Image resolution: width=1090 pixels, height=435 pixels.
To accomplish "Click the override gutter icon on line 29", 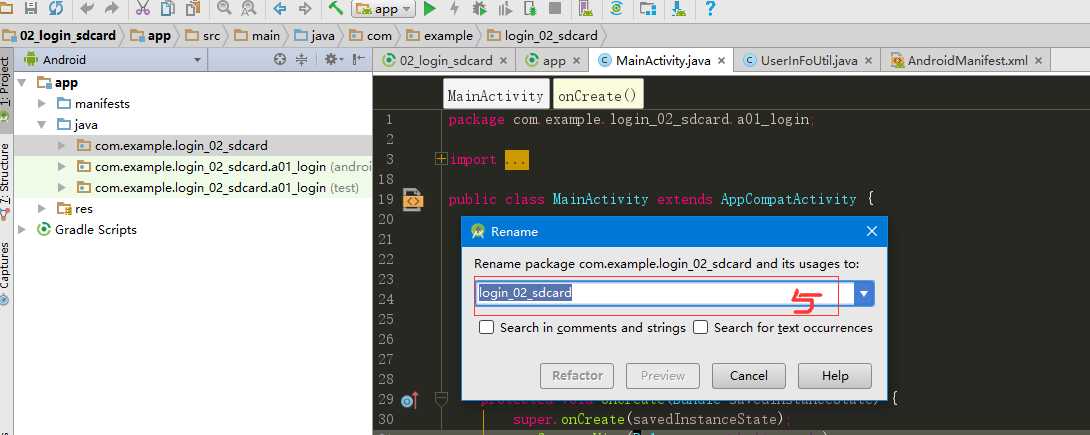I will [409, 400].
